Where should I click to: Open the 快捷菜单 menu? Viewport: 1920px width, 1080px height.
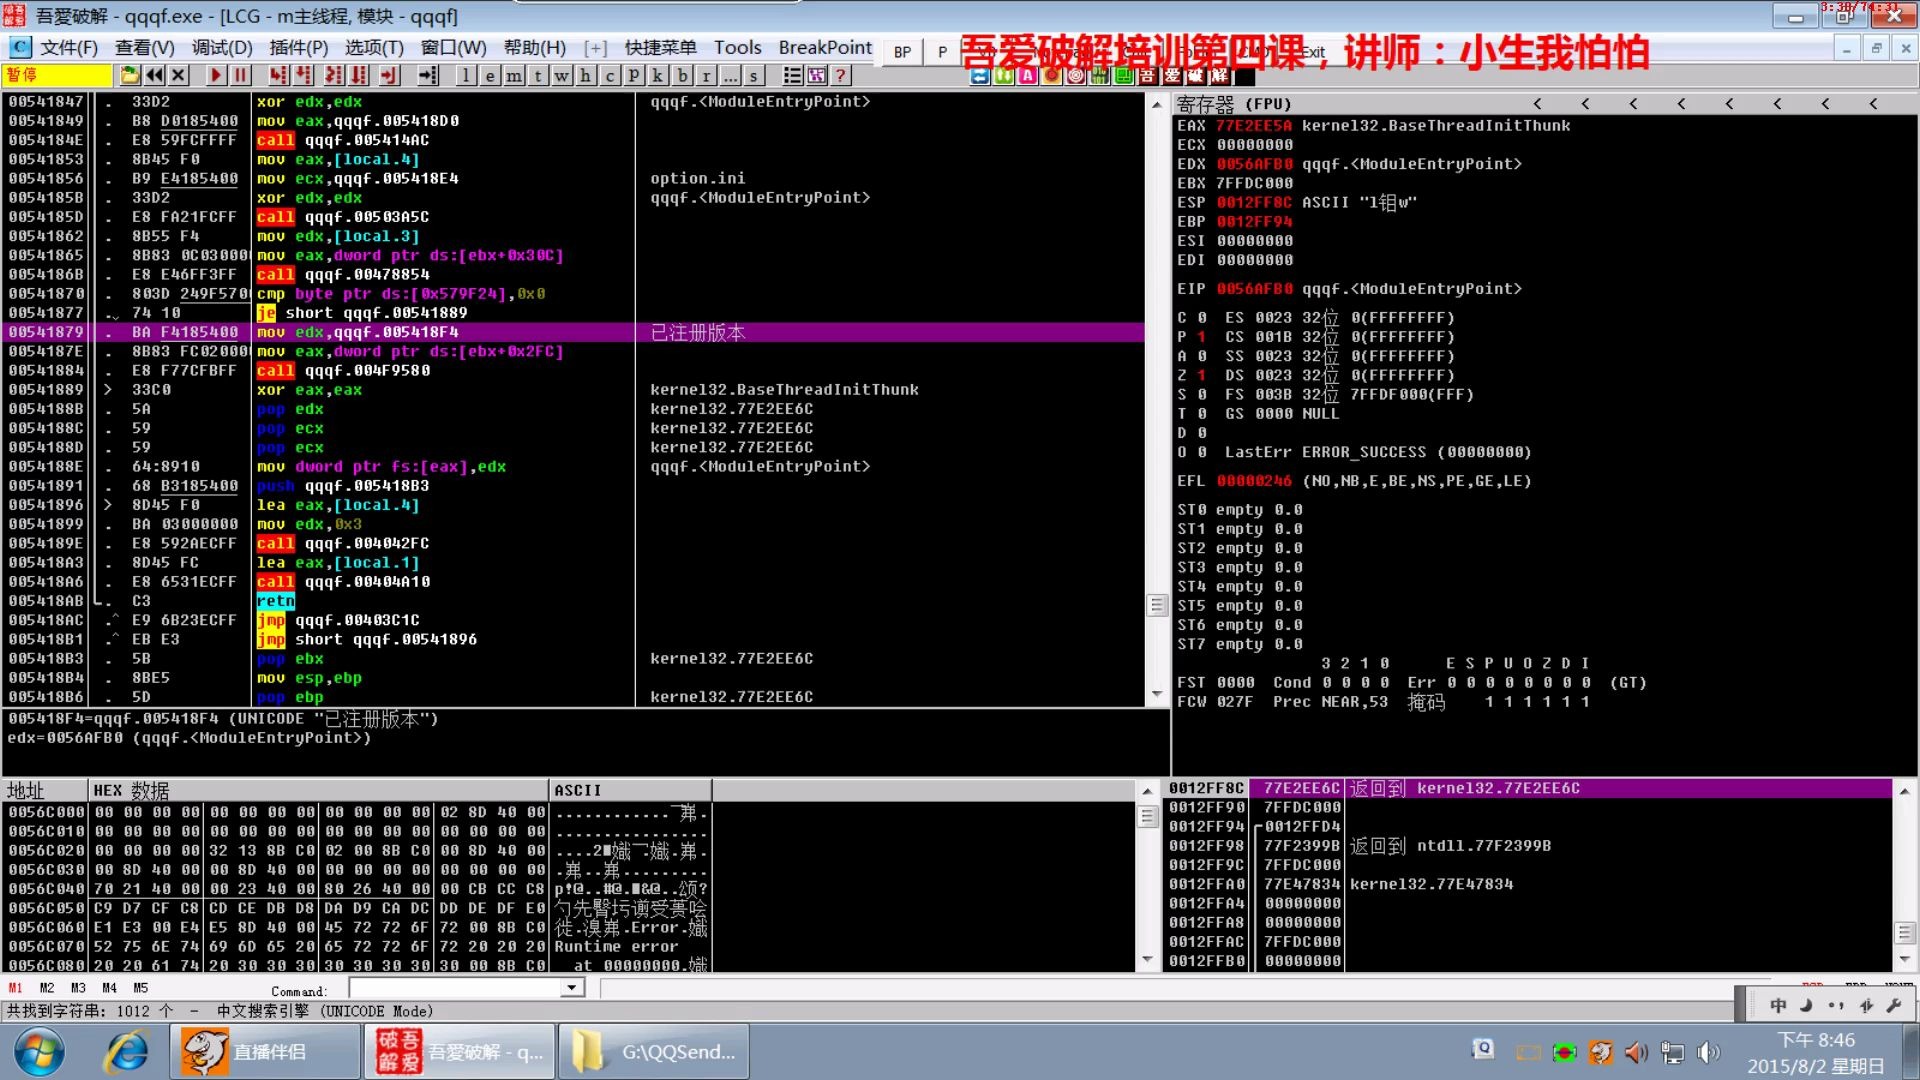pos(661,48)
